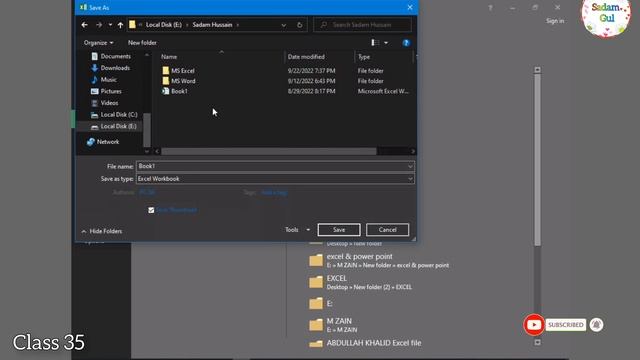Click the SUBSCRIBED button

coord(565,325)
